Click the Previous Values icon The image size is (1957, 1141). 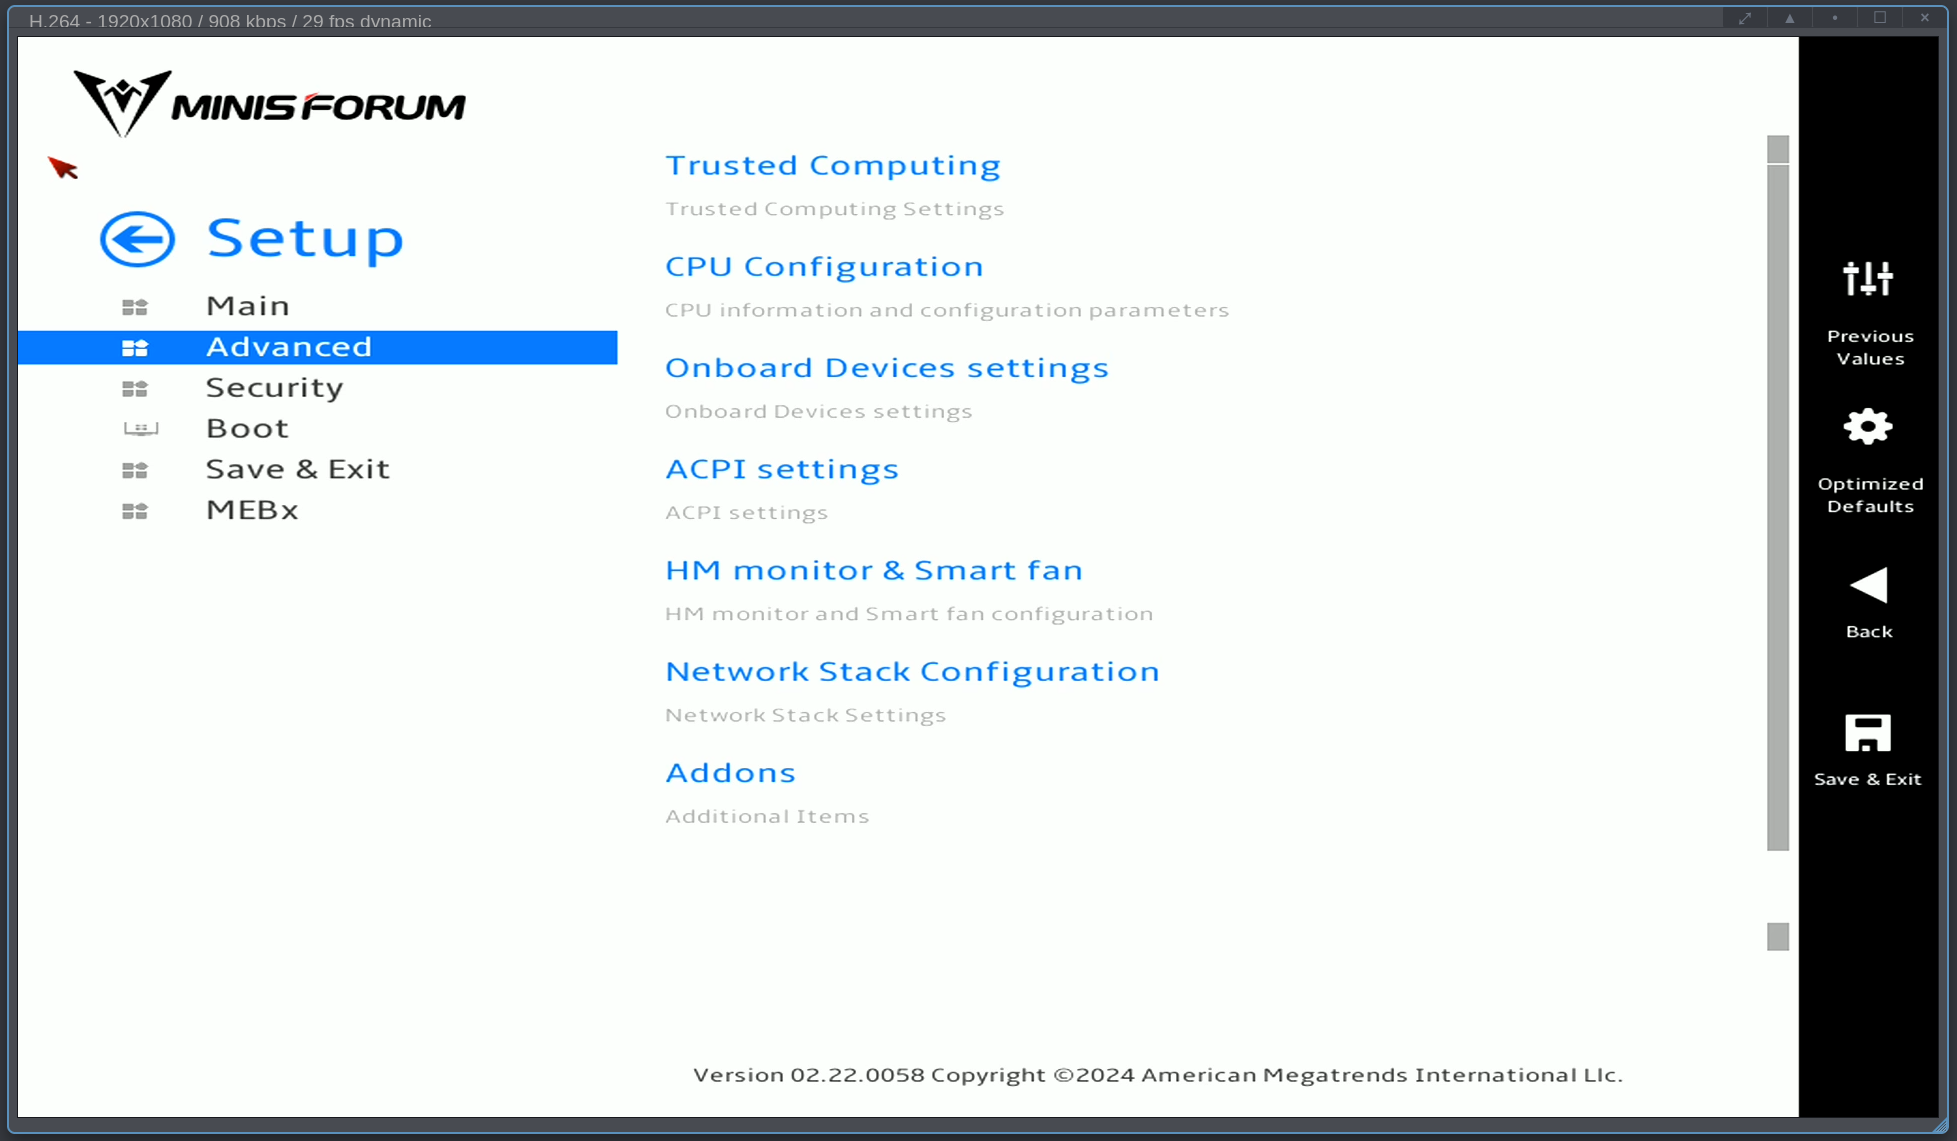pyautogui.click(x=1869, y=278)
